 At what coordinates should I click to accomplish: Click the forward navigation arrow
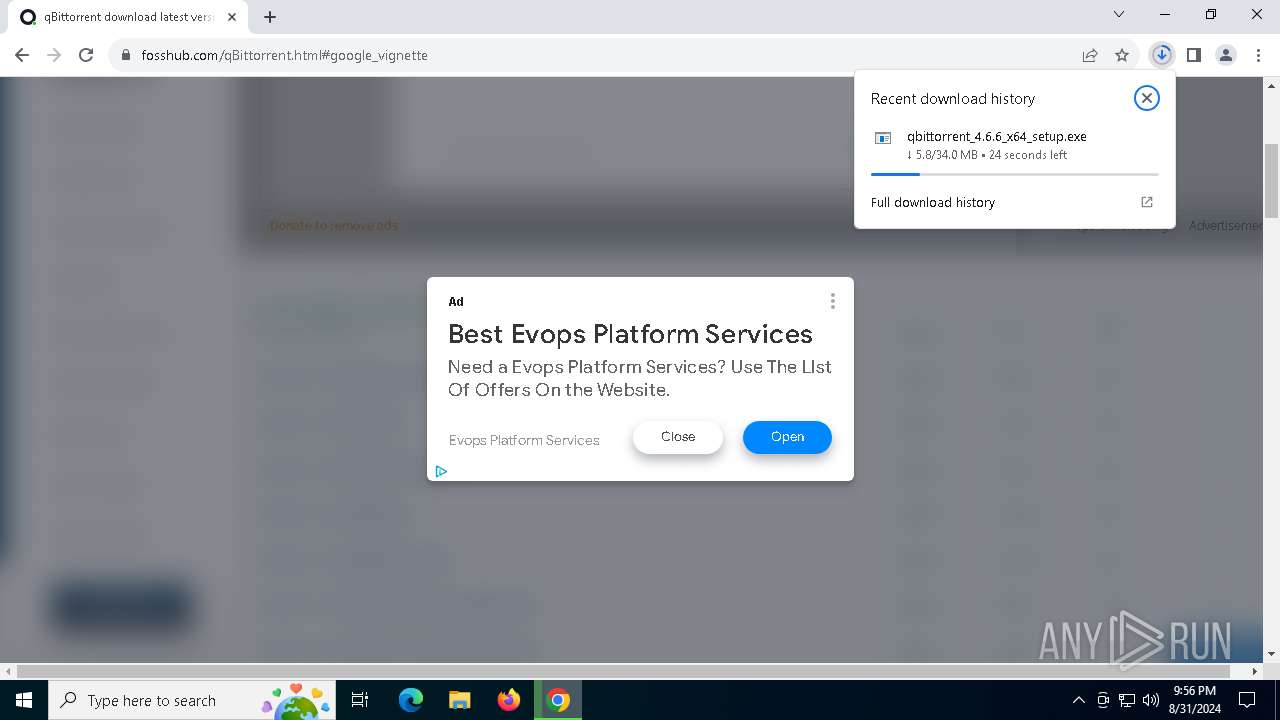coord(54,55)
